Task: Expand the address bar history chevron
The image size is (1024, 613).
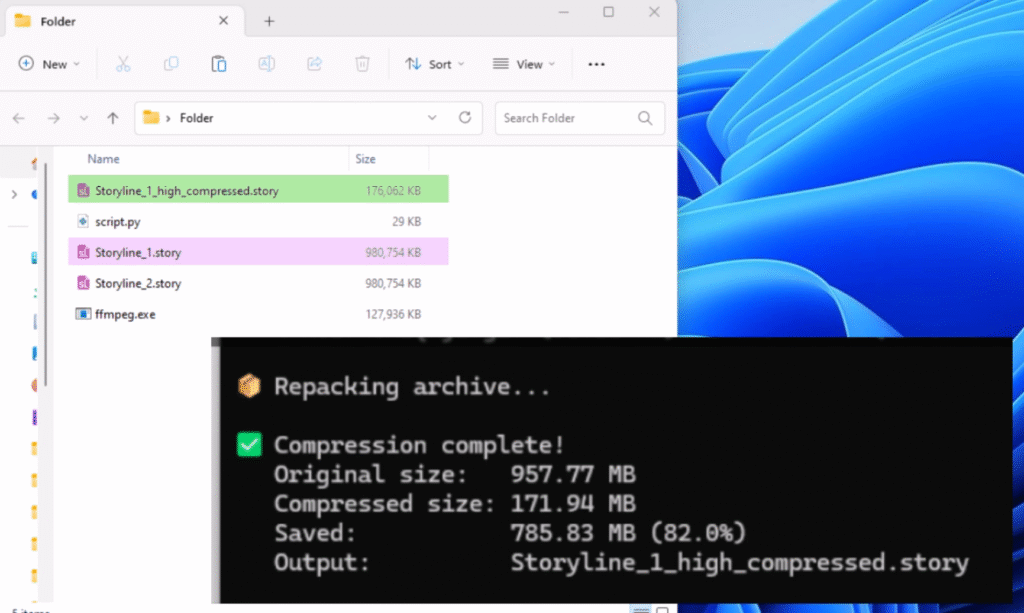Action: tap(432, 118)
